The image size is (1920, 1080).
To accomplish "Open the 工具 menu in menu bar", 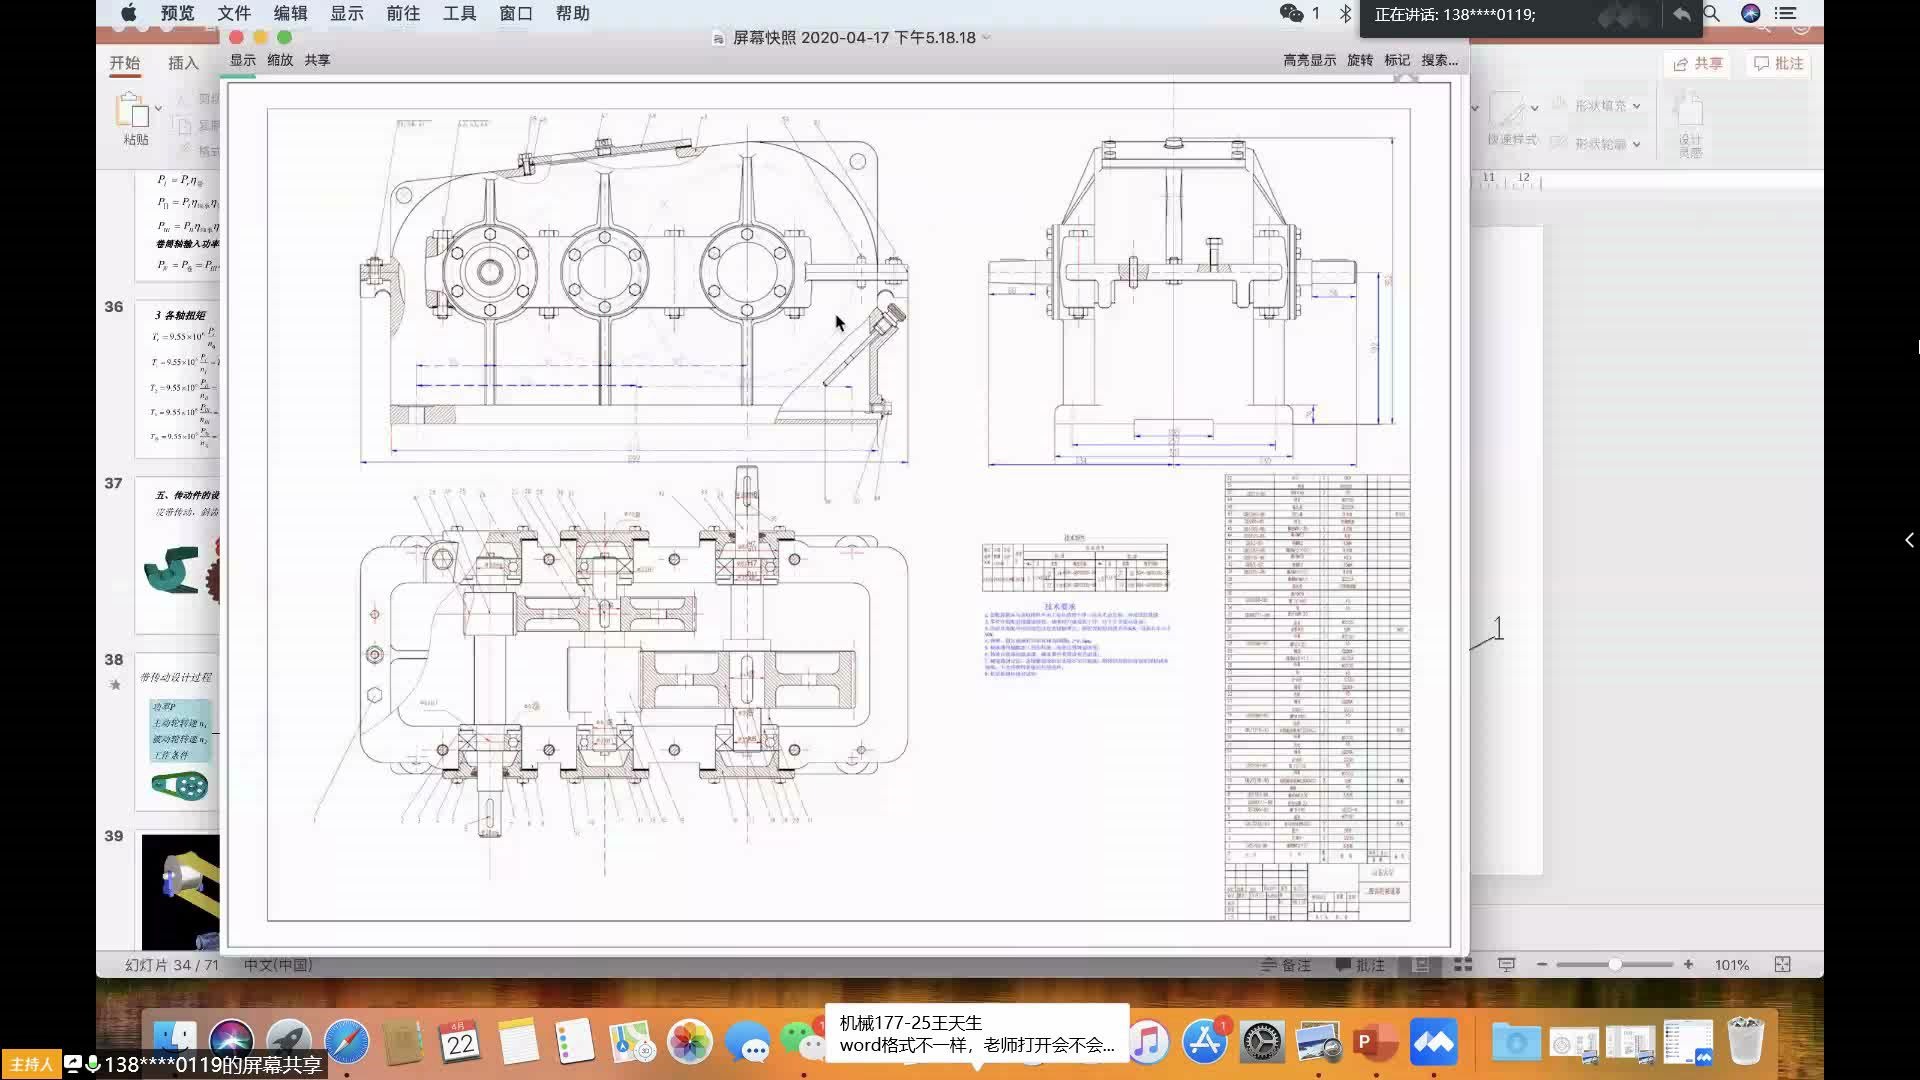I will 459,14.
